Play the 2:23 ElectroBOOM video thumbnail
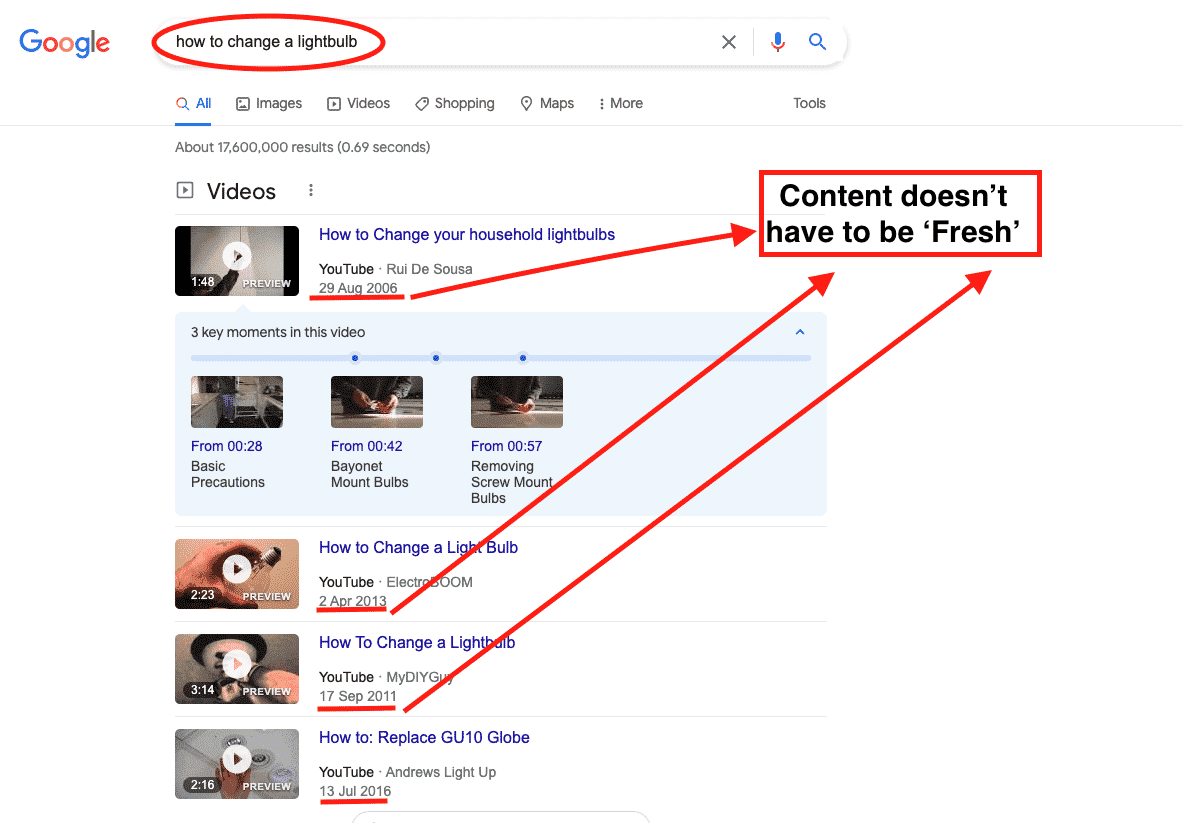 (237, 574)
